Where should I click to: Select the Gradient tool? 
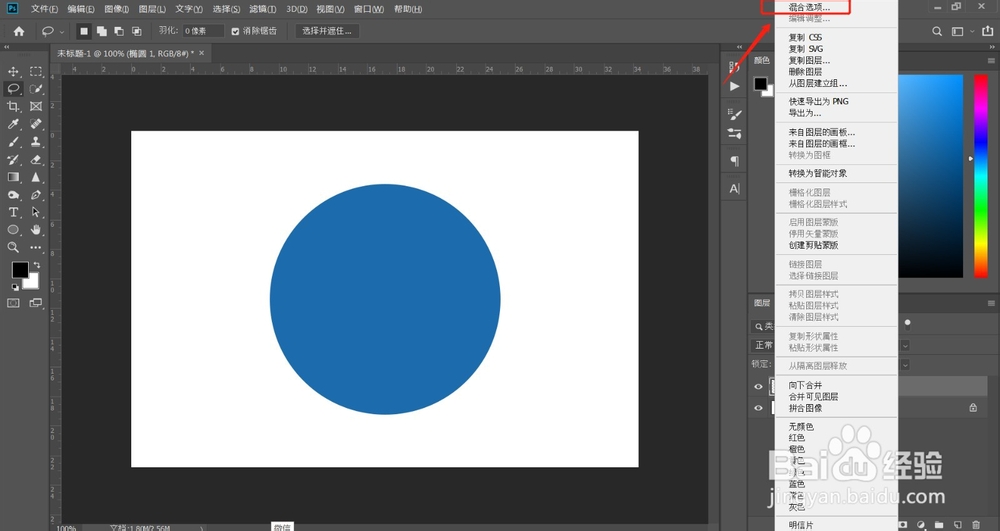click(13, 177)
